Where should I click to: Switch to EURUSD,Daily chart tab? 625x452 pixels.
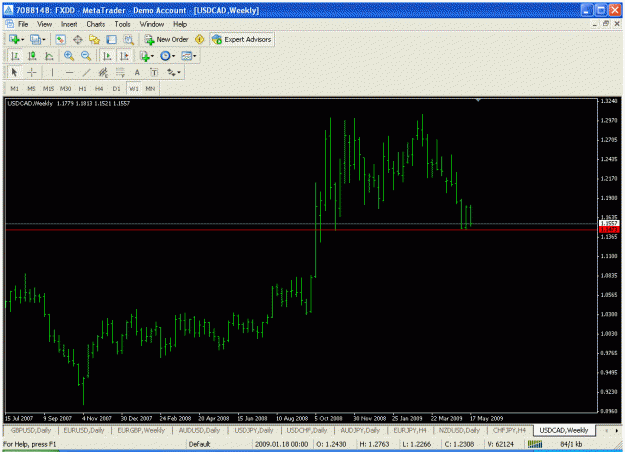84,430
